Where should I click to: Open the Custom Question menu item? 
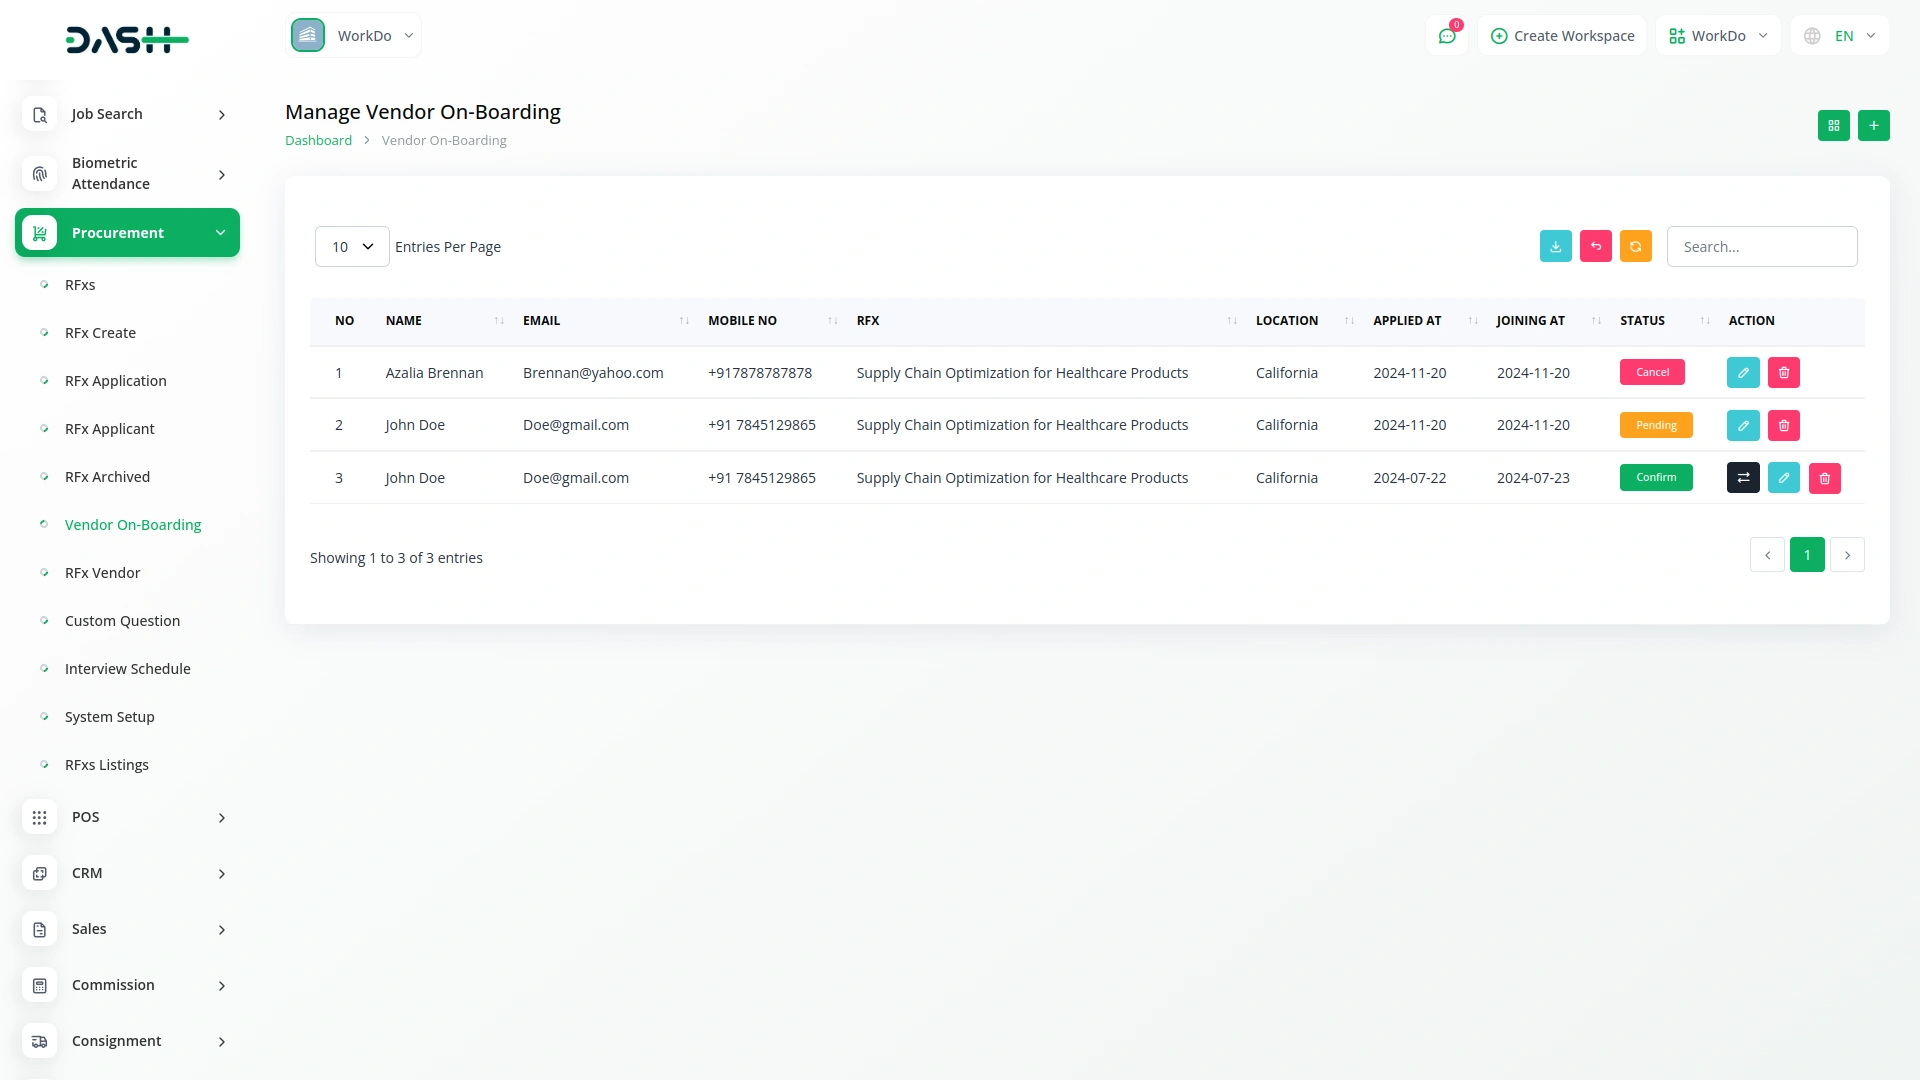point(122,621)
